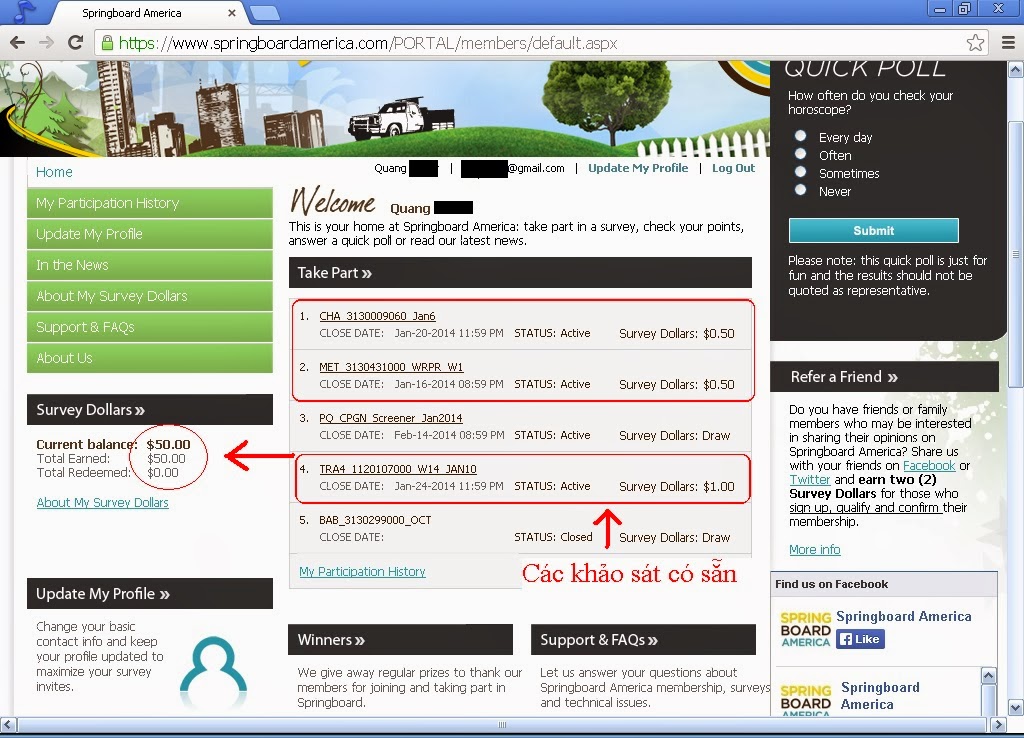The width and height of the screenshot is (1024, 738).
Task: Click the Twitter share link
Action: [810, 479]
